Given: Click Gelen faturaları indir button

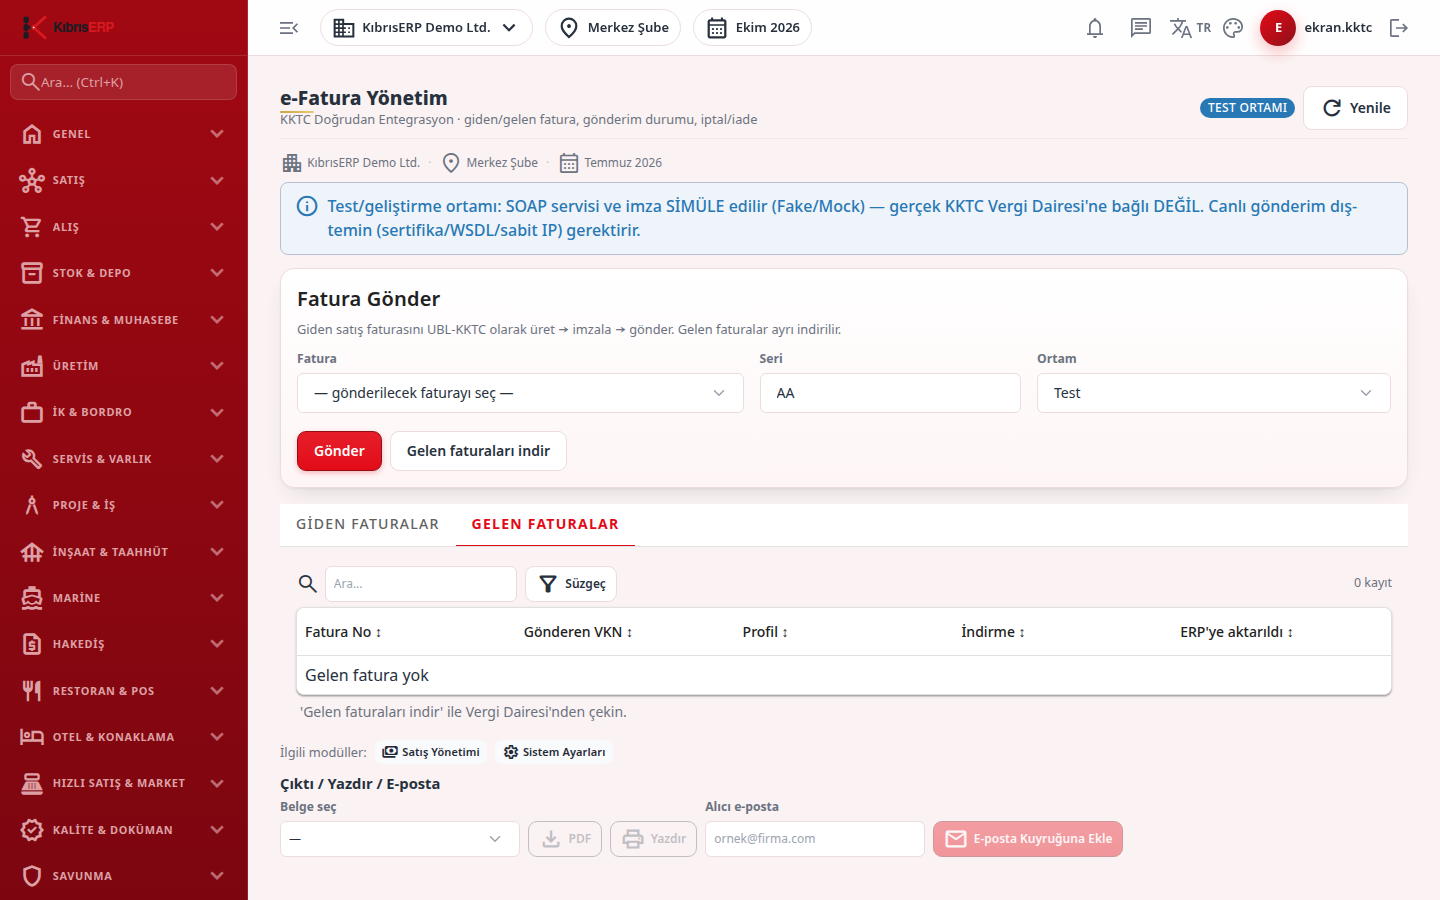Looking at the screenshot, I should [478, 451].
